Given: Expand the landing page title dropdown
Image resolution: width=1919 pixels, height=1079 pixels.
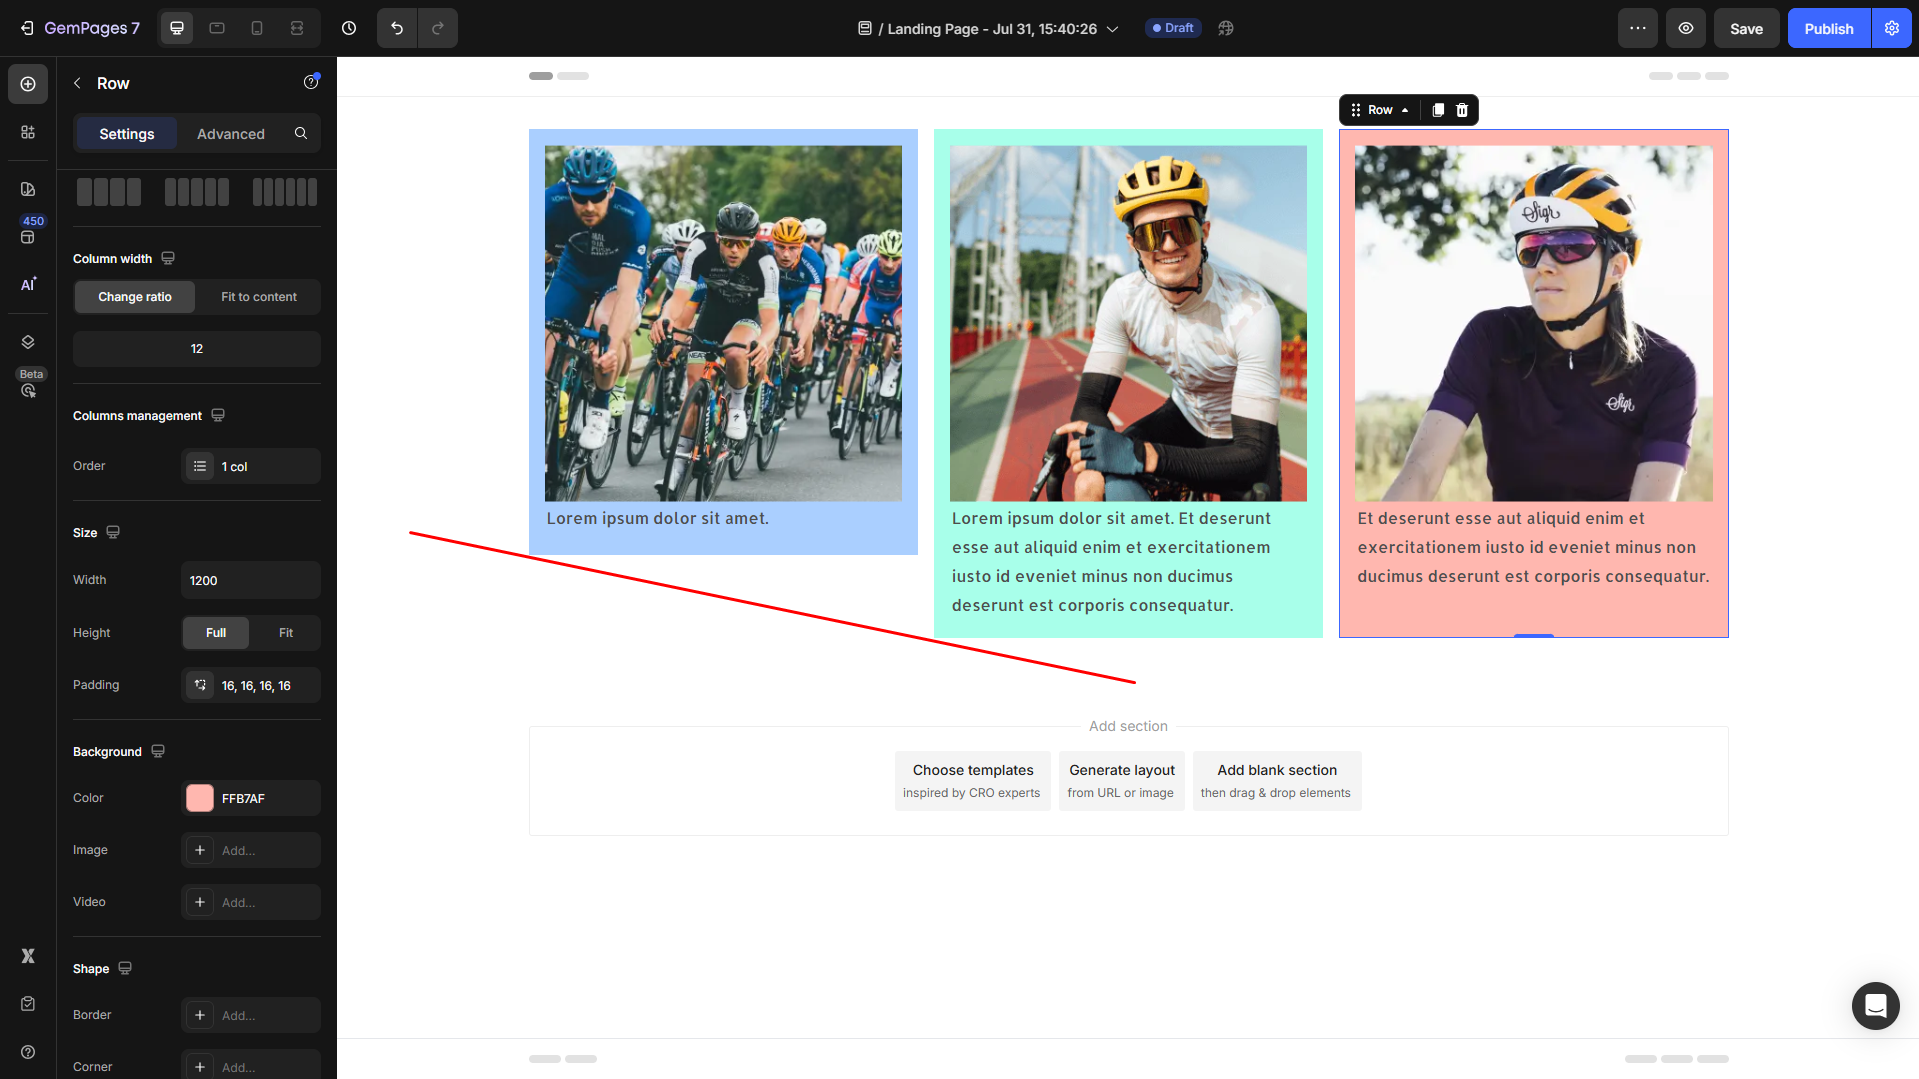Looking at the screenshot, I should pyautogui.click(x=1112, y=29).
